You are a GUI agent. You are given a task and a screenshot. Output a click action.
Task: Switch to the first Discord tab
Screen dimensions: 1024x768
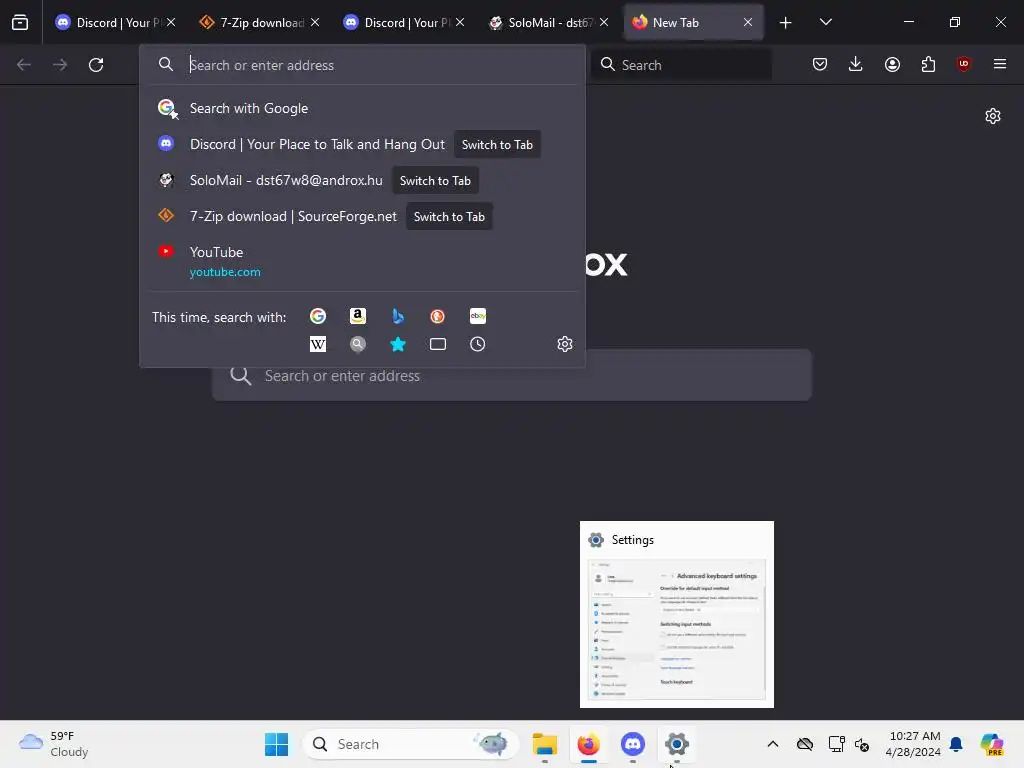[108, 23]
